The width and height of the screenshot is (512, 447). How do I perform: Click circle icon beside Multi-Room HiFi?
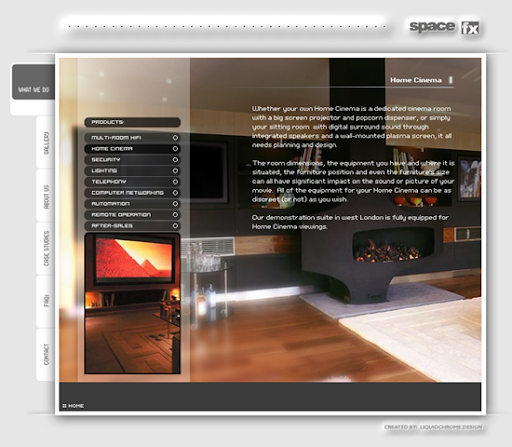point(175,138)
